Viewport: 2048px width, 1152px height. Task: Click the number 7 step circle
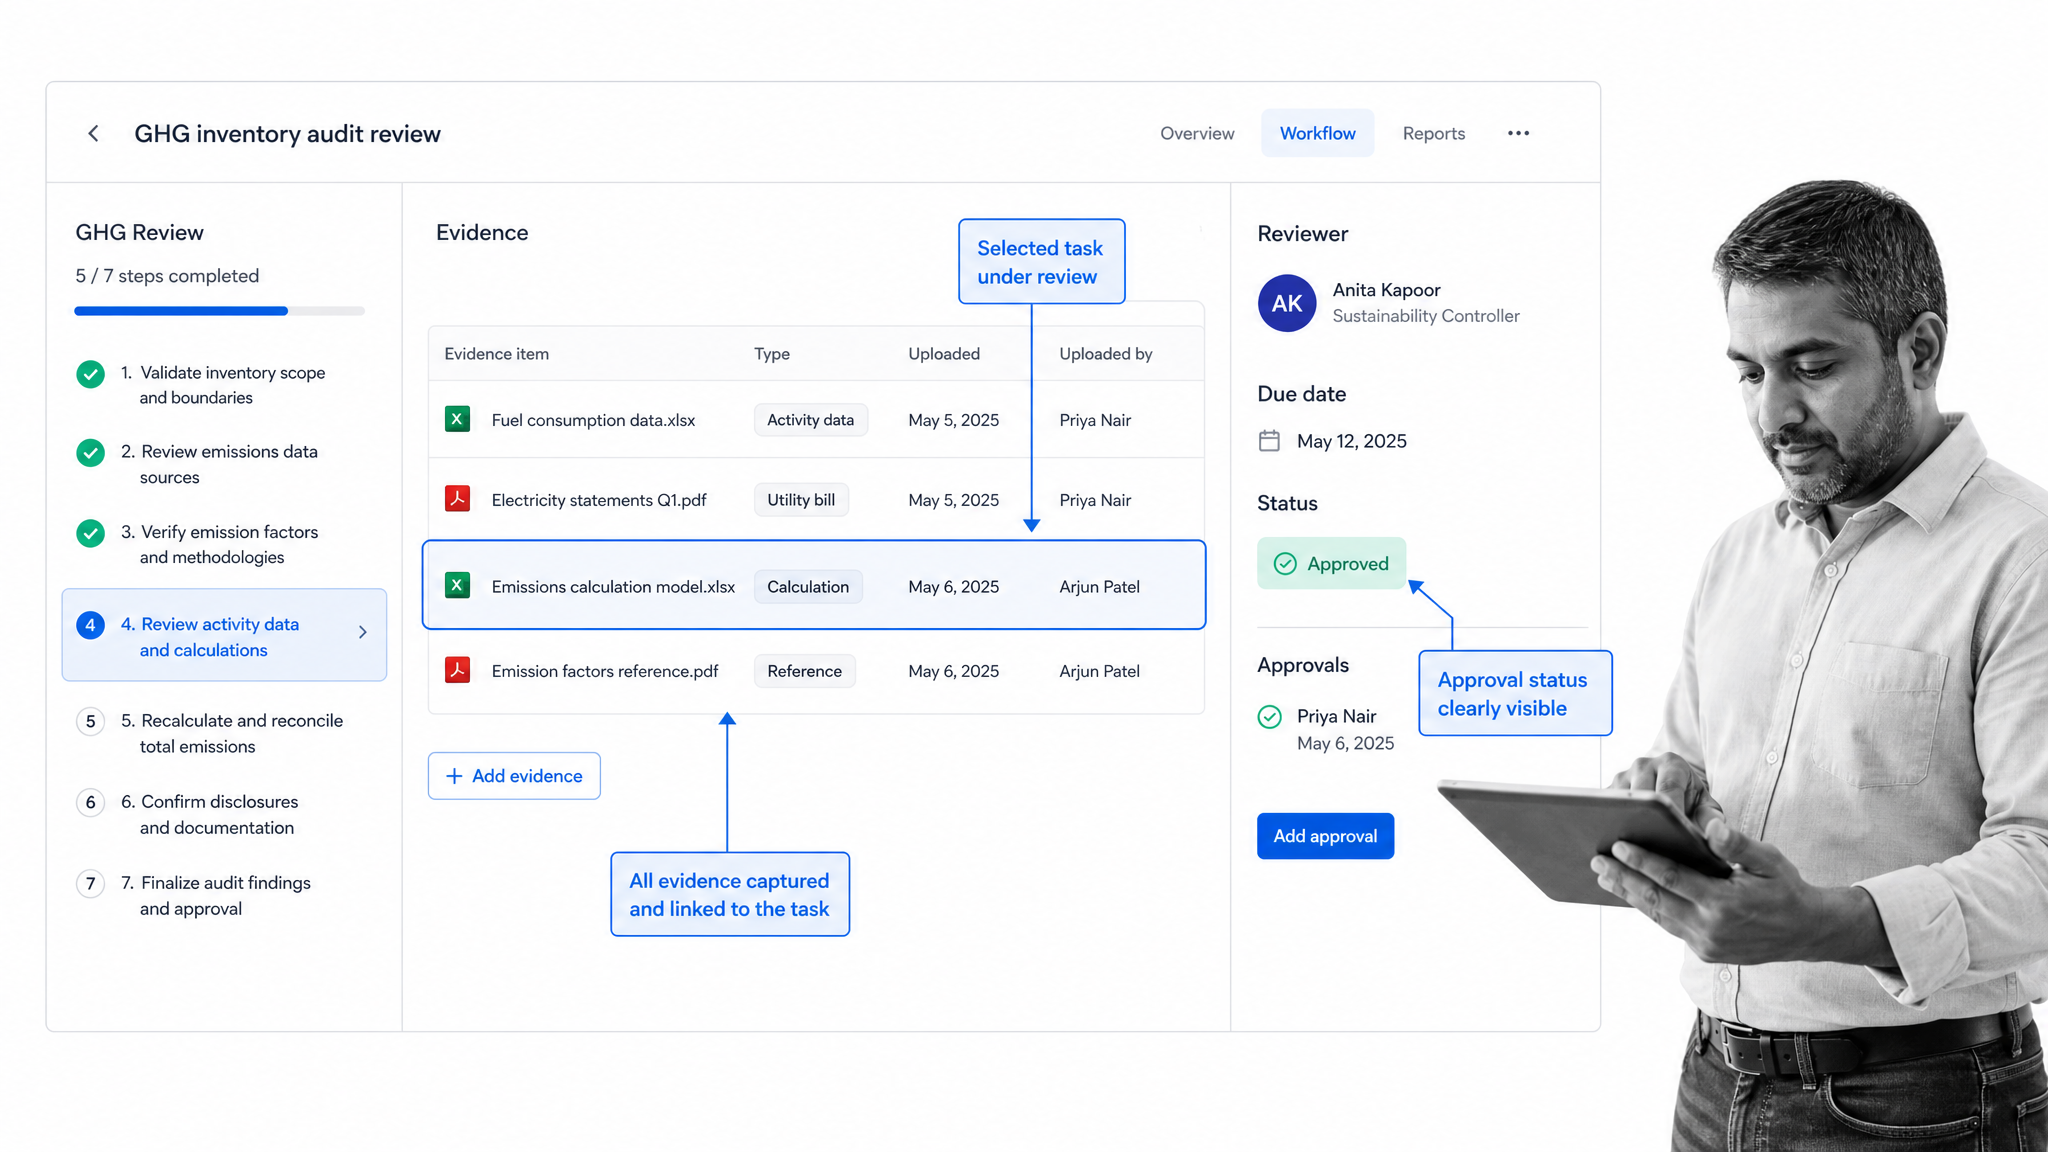(90, 883)
